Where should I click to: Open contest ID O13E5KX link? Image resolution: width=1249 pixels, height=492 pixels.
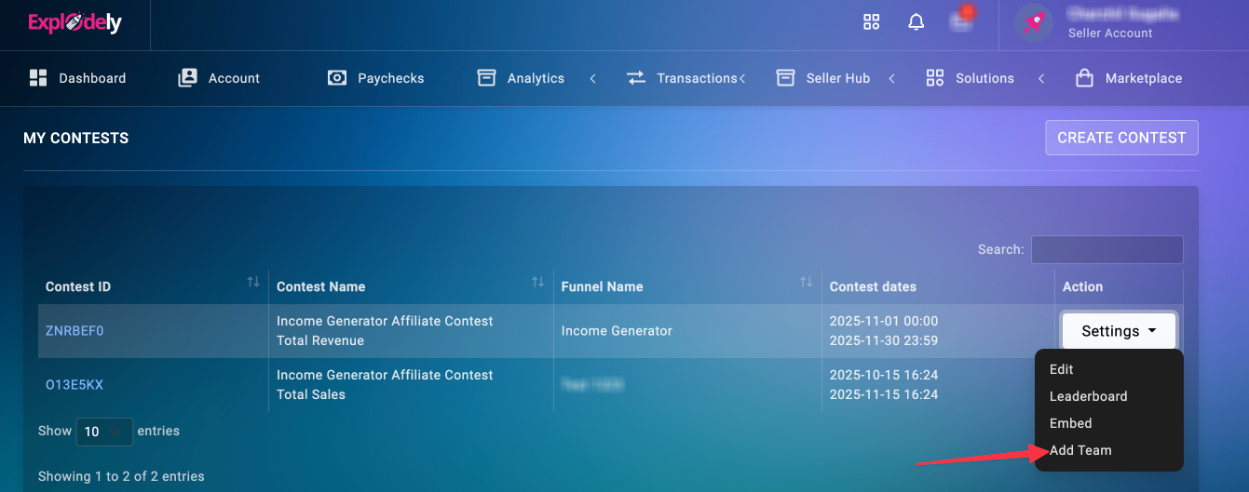[x=74, y=385]
